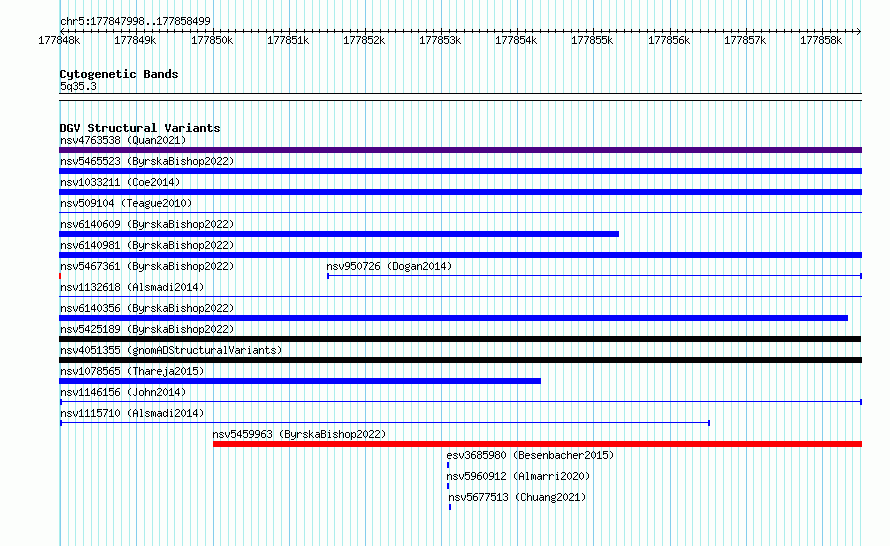Click the thin nsv1132618 variant line
The image size is (890, 546).
coord(460,297)
